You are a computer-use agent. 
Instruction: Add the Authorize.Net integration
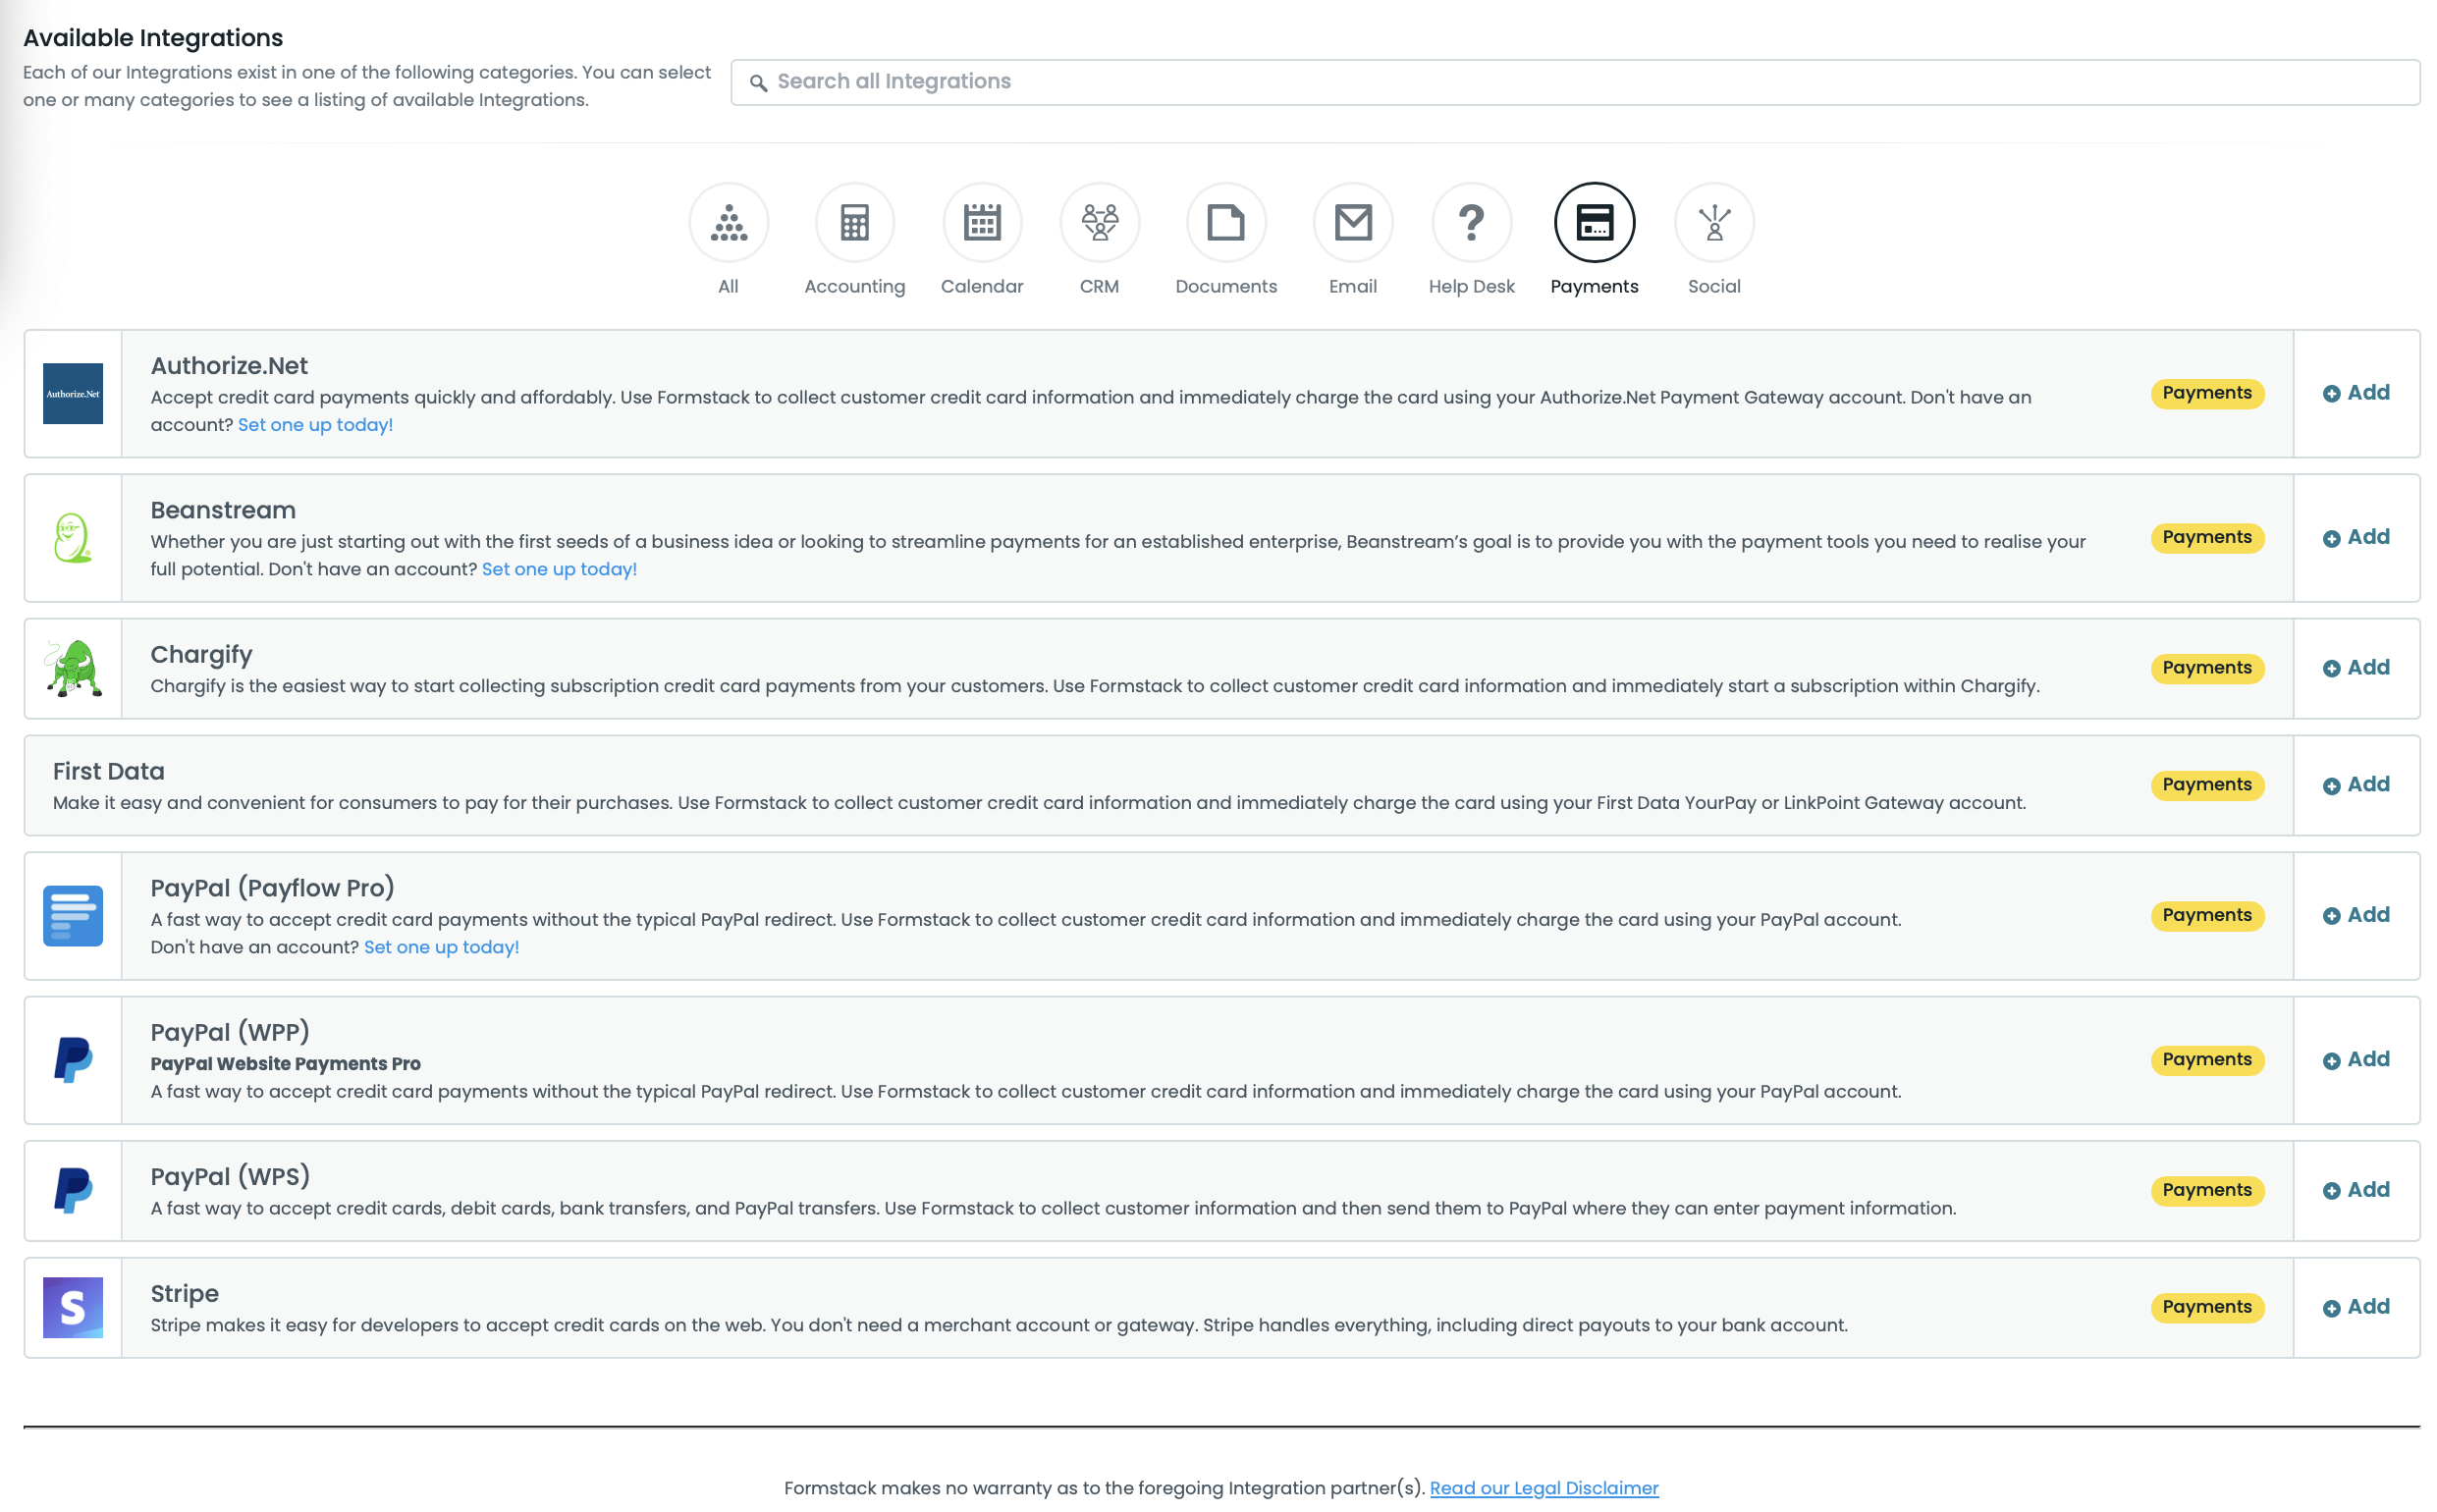click(x=2355, y=393)
